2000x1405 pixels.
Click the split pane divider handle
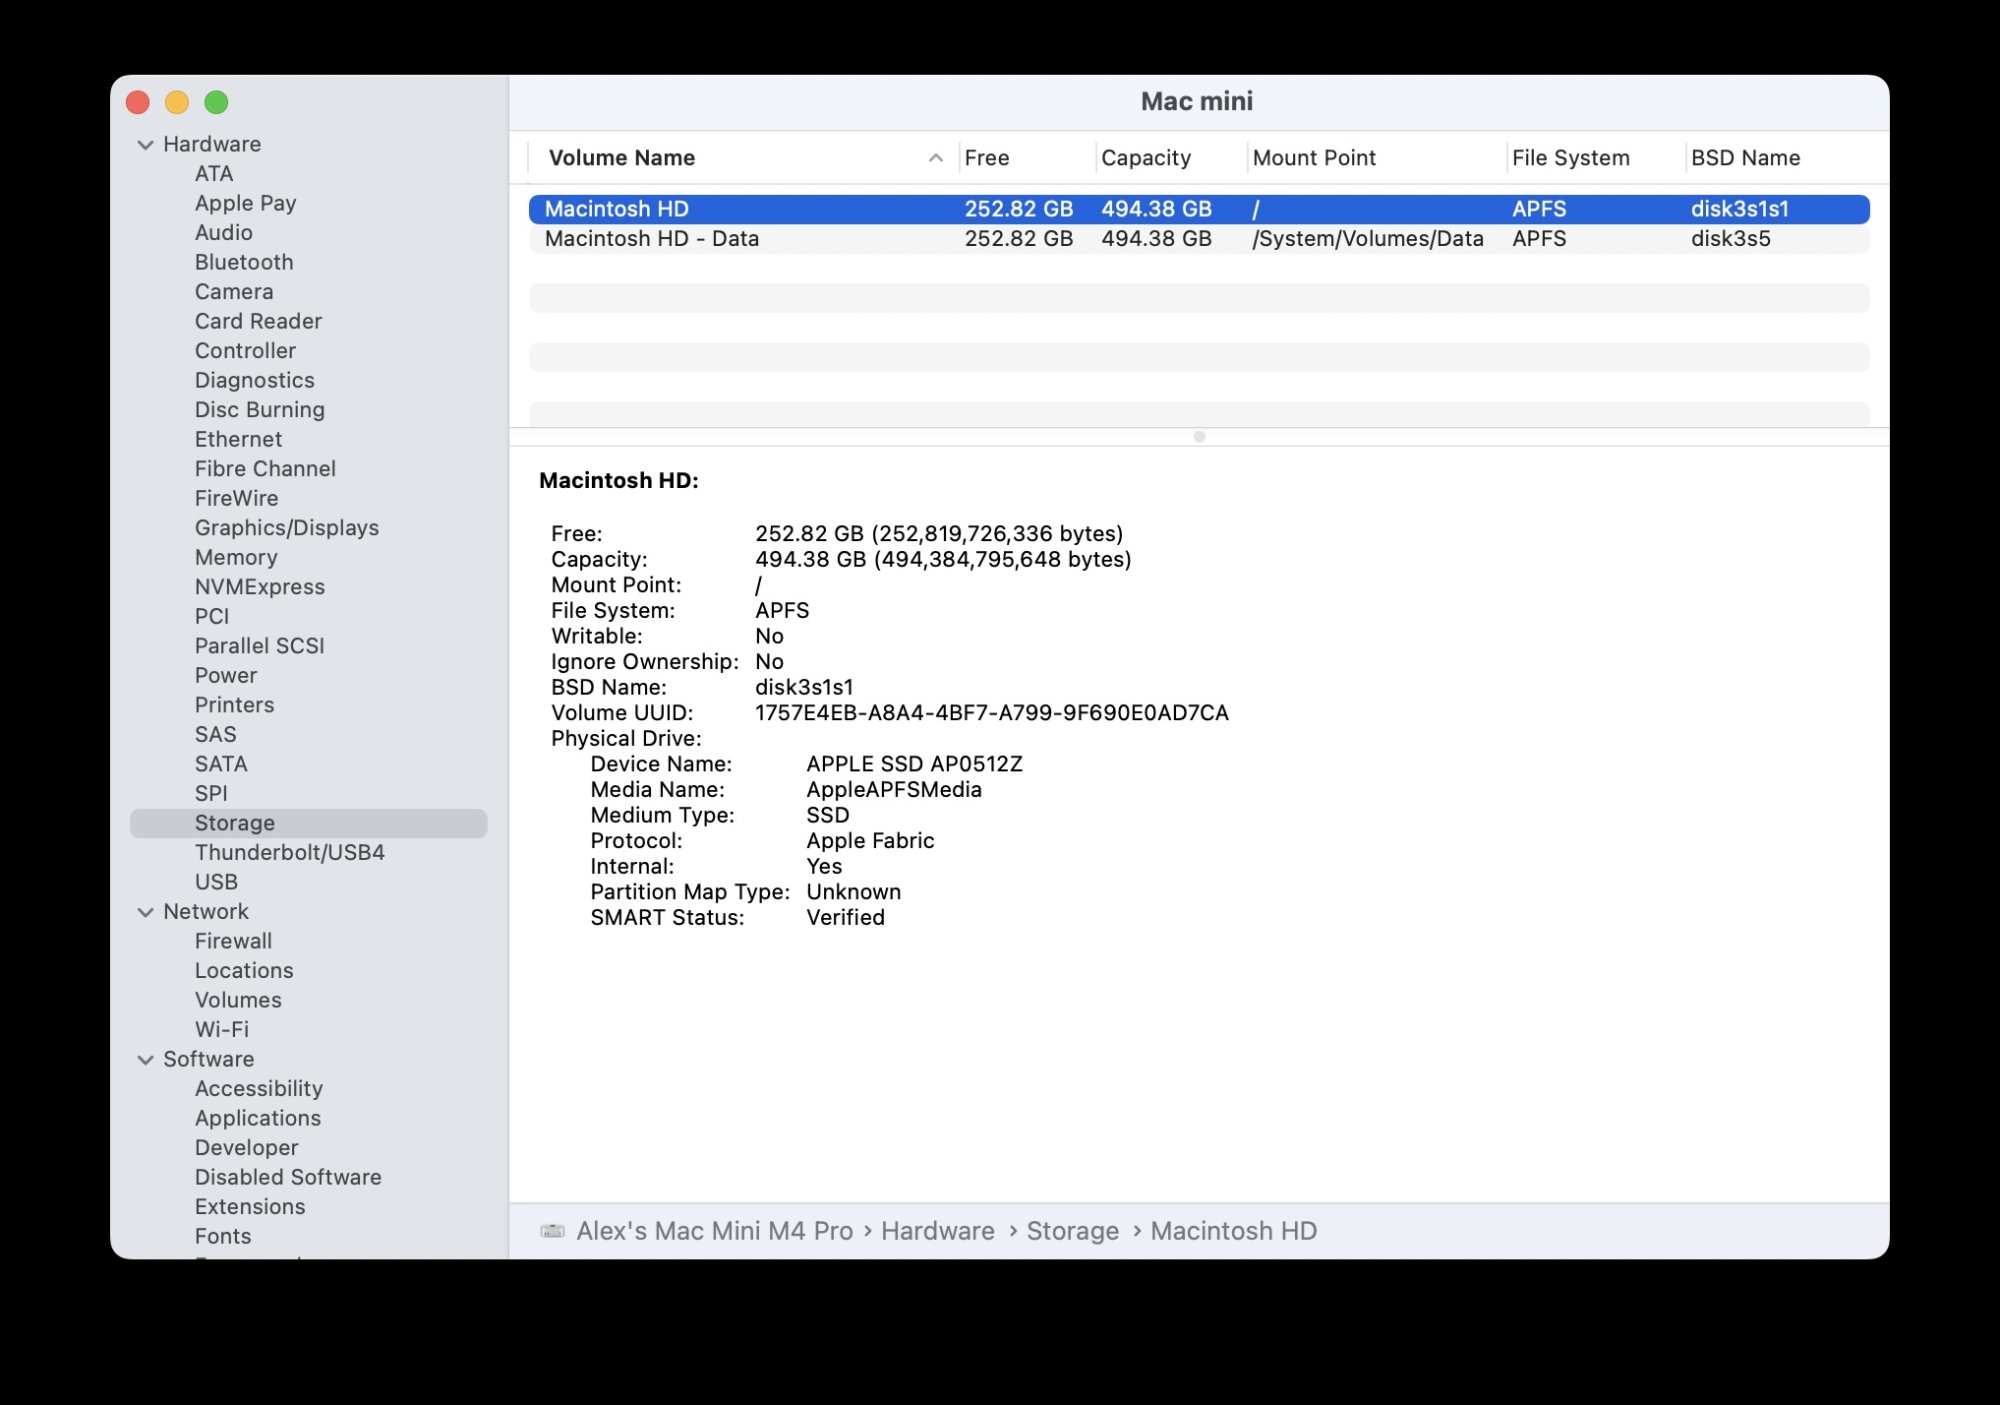tap(1199, 437)
